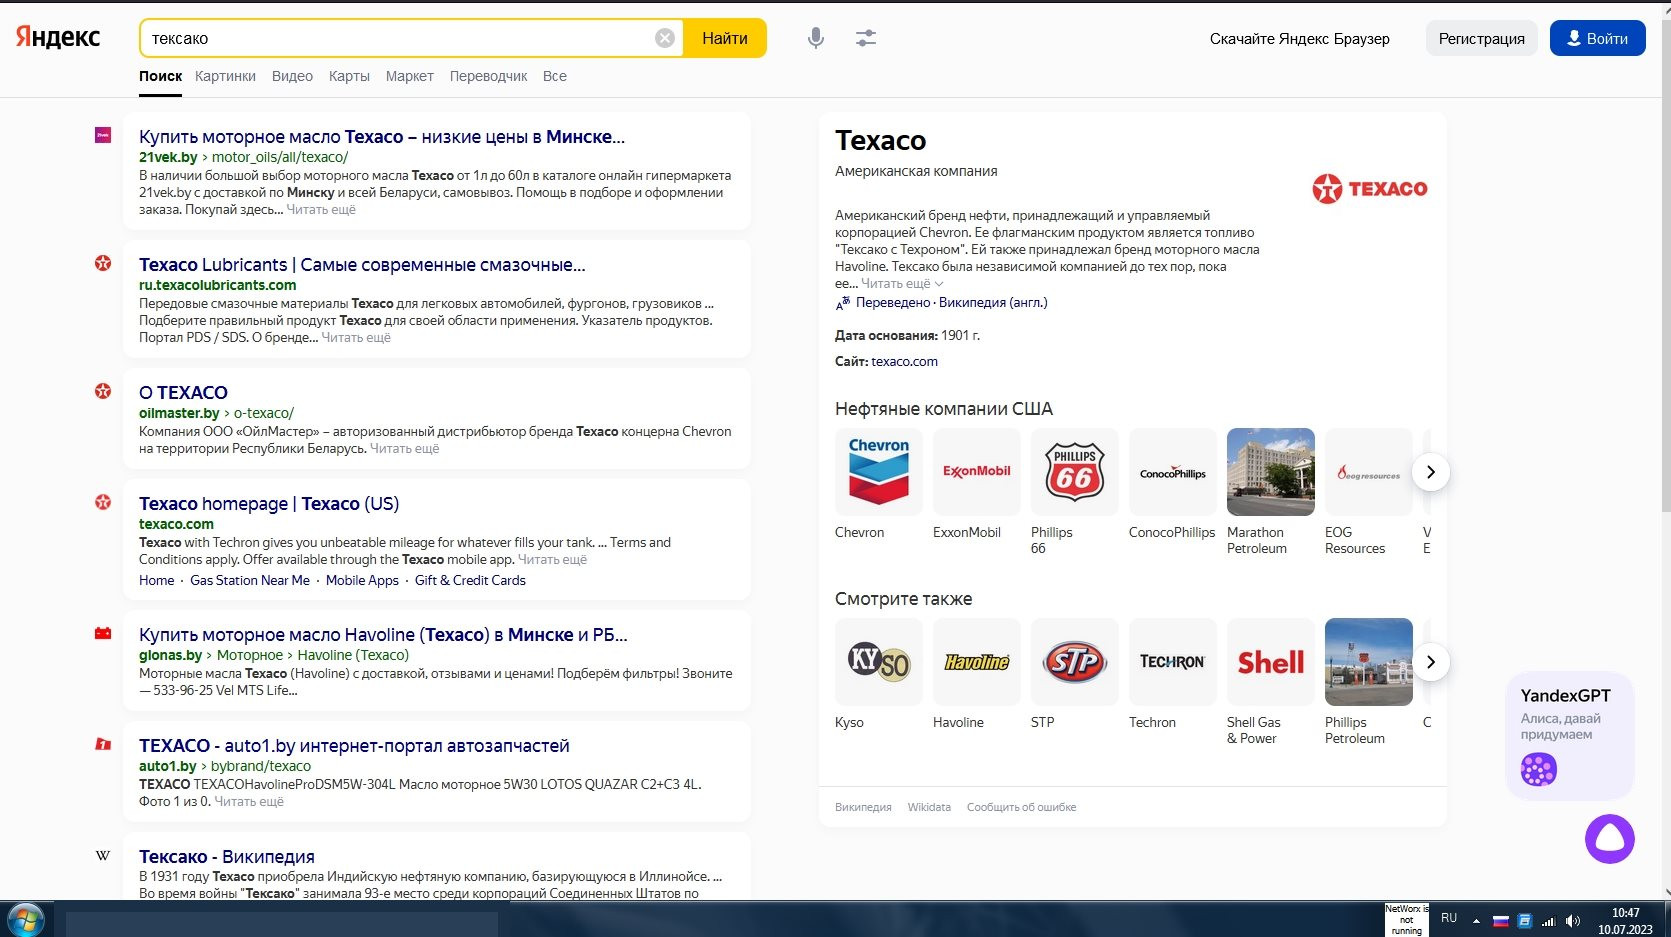Click the 21vek.by result favicon
Viewport: 1671px width, 937px height.
tap(103, 135)
